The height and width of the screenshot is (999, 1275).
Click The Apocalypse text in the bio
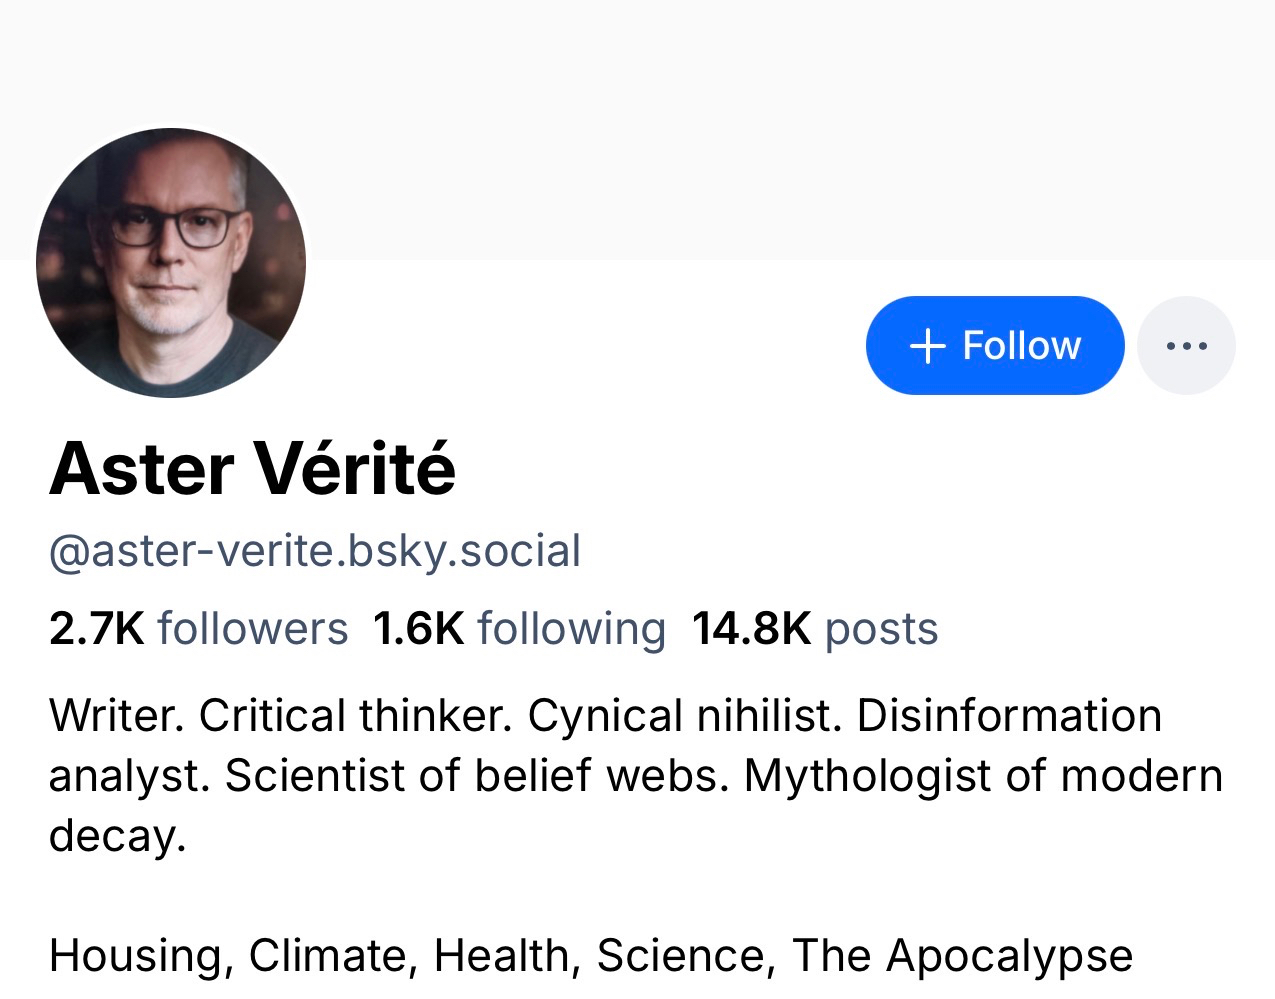pyautogui.click(x=962, y=956)
